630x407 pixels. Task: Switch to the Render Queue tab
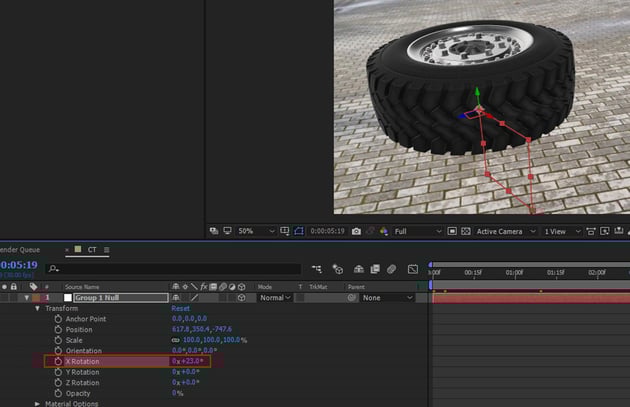[x=20, y=249]
